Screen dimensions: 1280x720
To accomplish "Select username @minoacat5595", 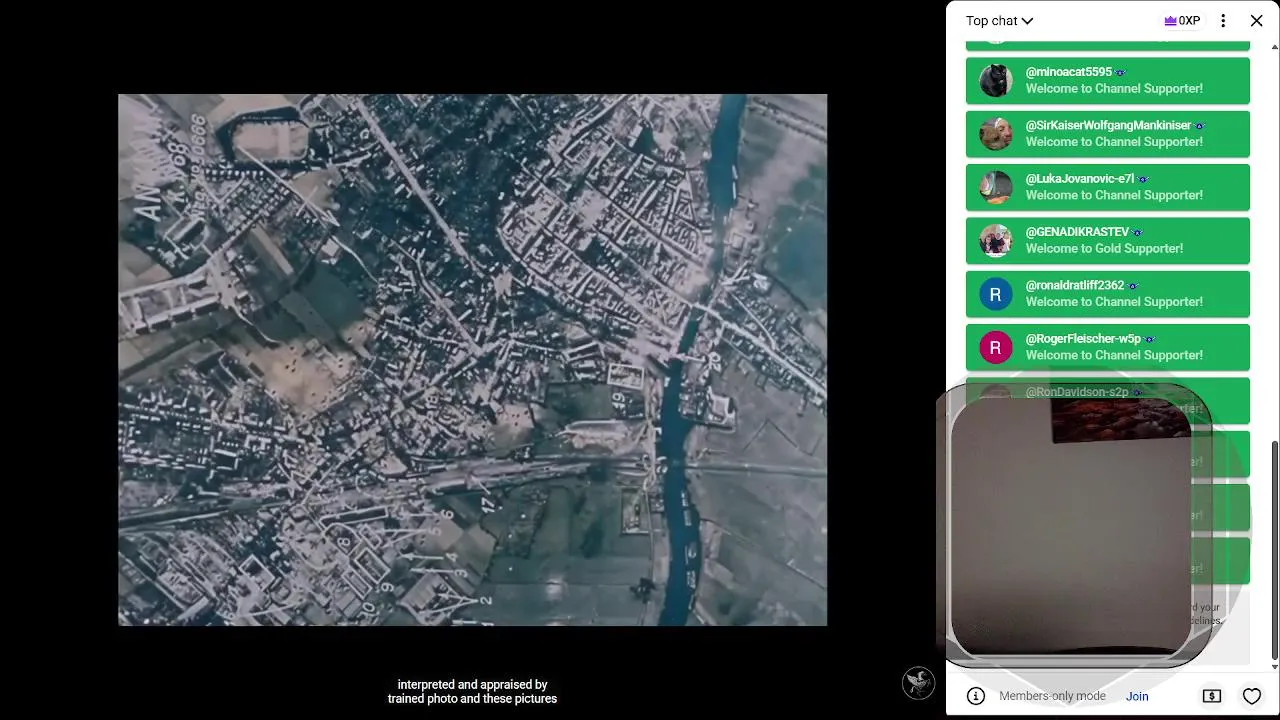I will click(1068, 72).
